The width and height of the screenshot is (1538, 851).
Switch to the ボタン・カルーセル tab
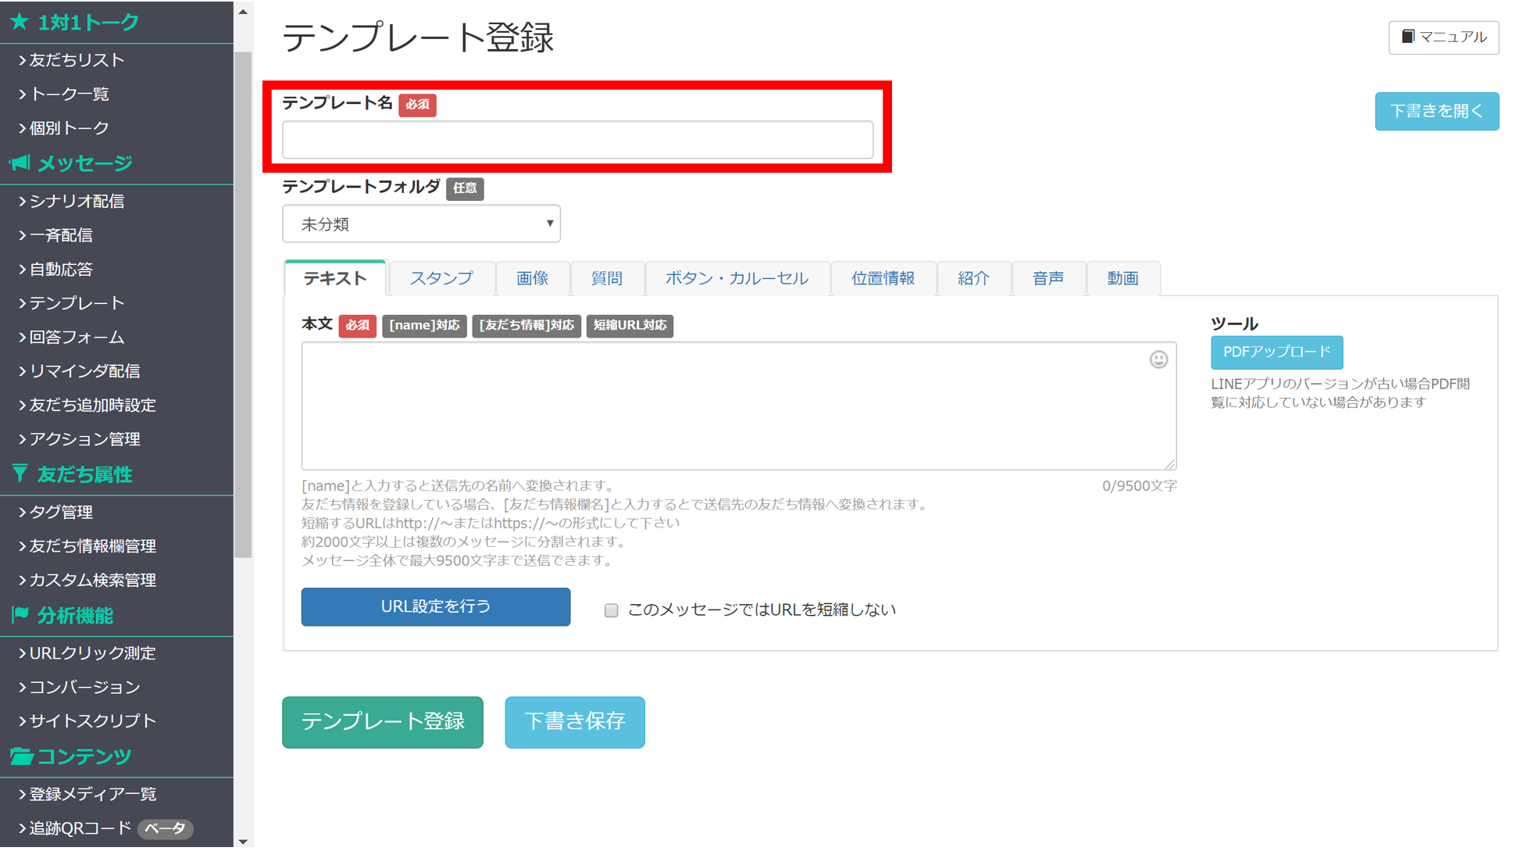[736, 278]
